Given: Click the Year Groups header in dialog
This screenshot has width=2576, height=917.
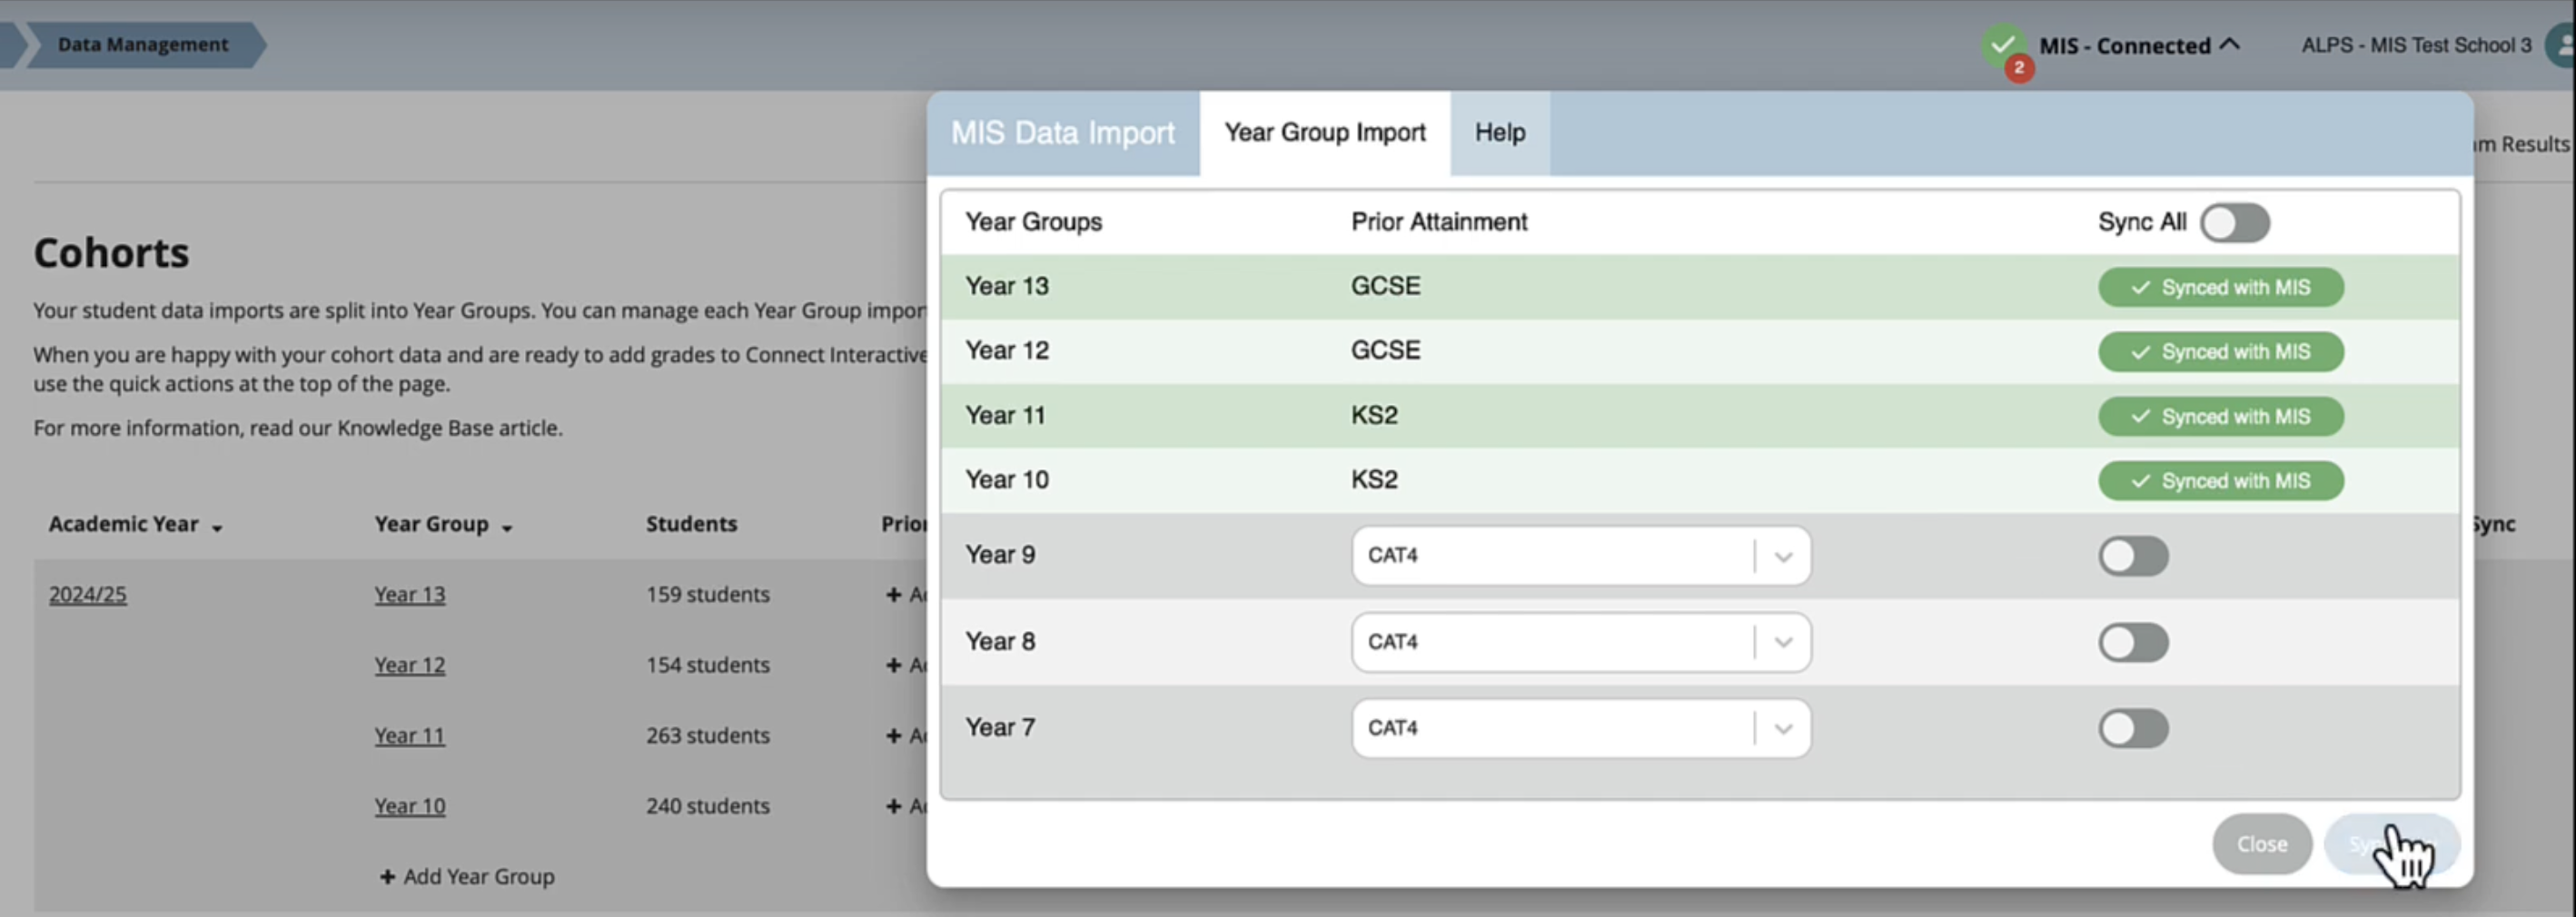Looking at the screenshot, I should pos(1033,222).
